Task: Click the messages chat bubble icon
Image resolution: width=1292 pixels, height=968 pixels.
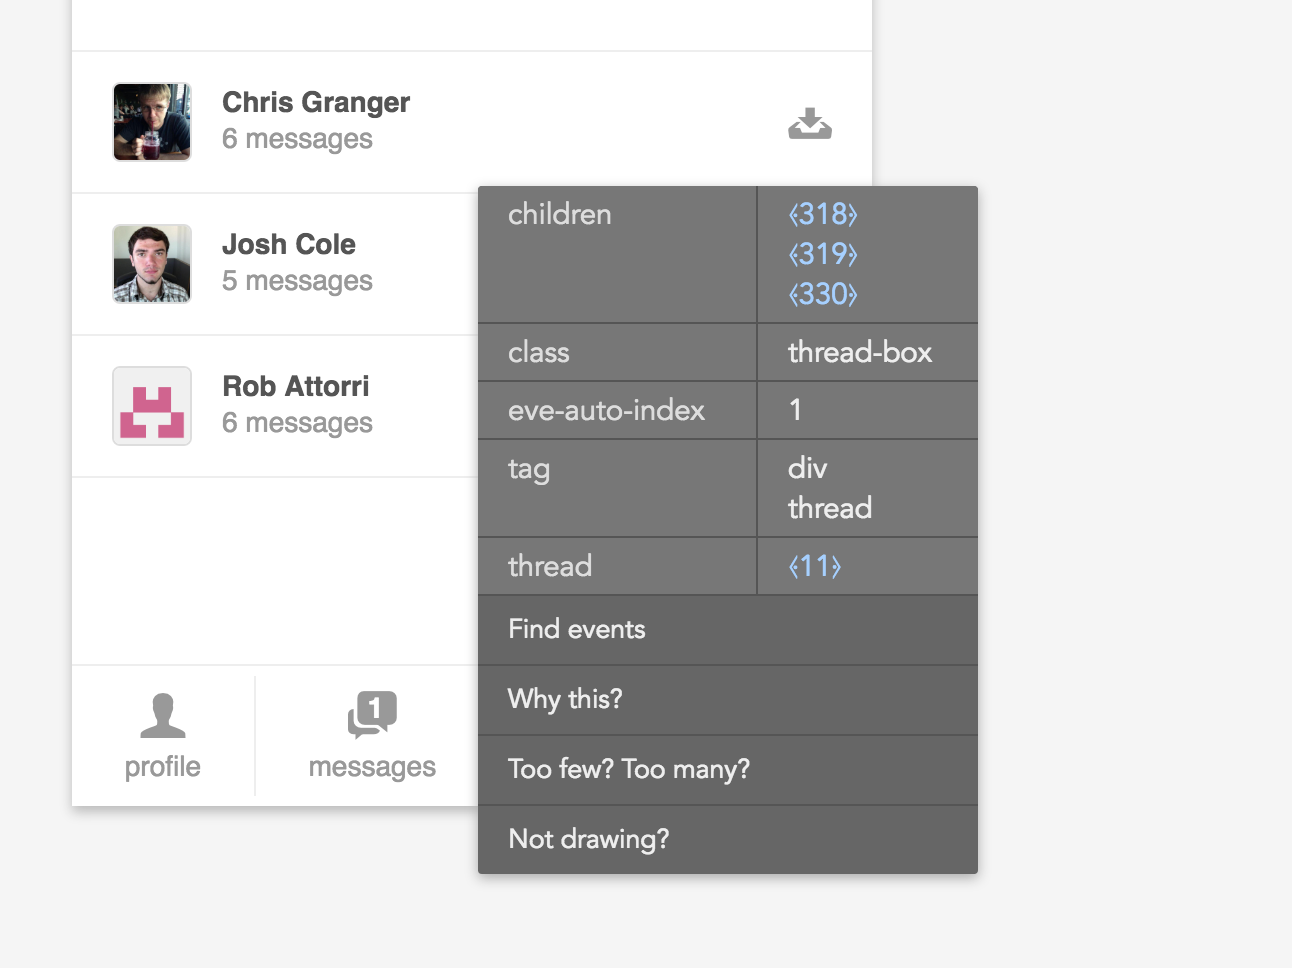Action: click(x=372, y=715)
